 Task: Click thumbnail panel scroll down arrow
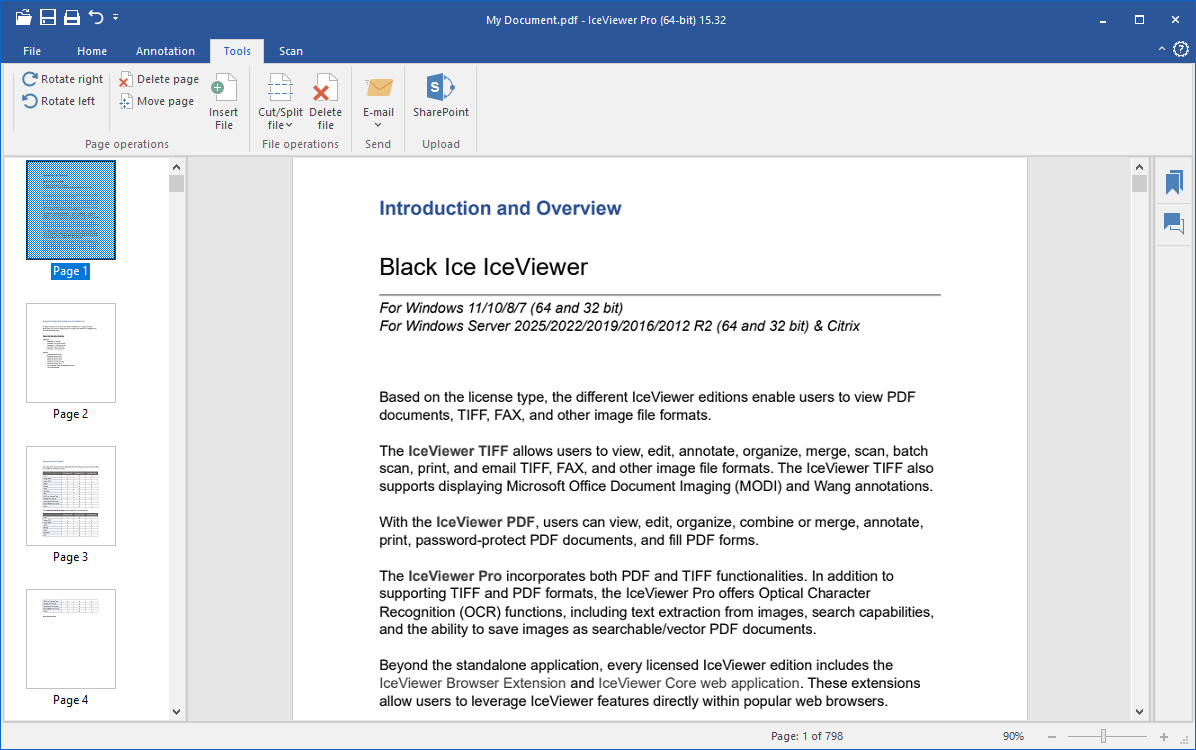coord(176,712)
